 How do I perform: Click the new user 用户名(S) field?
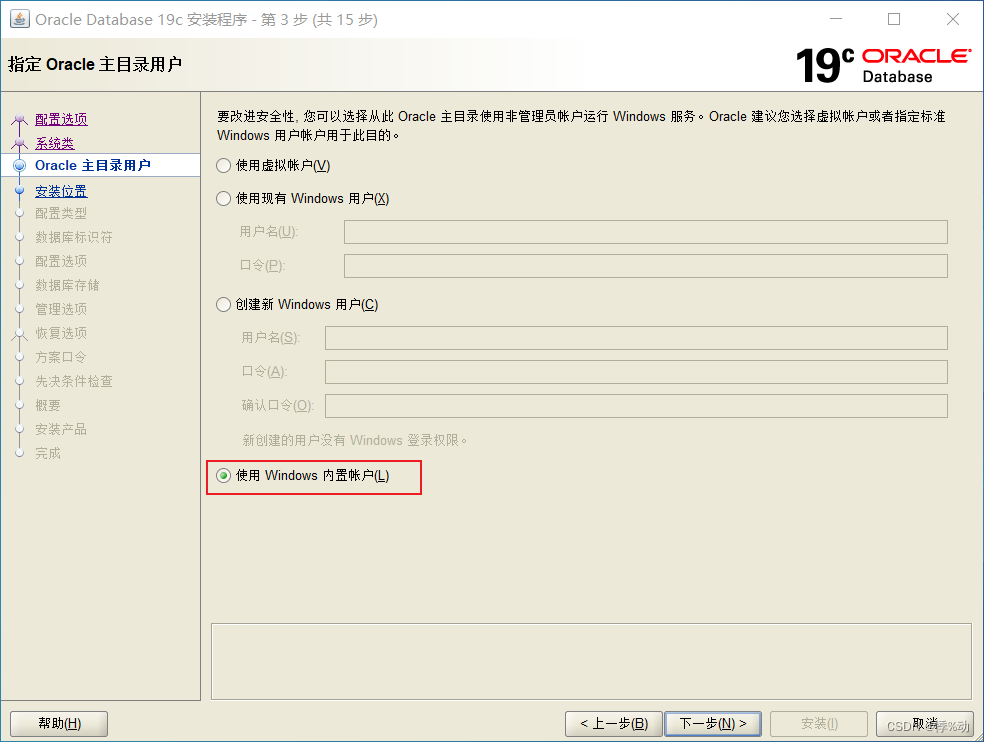636,338
